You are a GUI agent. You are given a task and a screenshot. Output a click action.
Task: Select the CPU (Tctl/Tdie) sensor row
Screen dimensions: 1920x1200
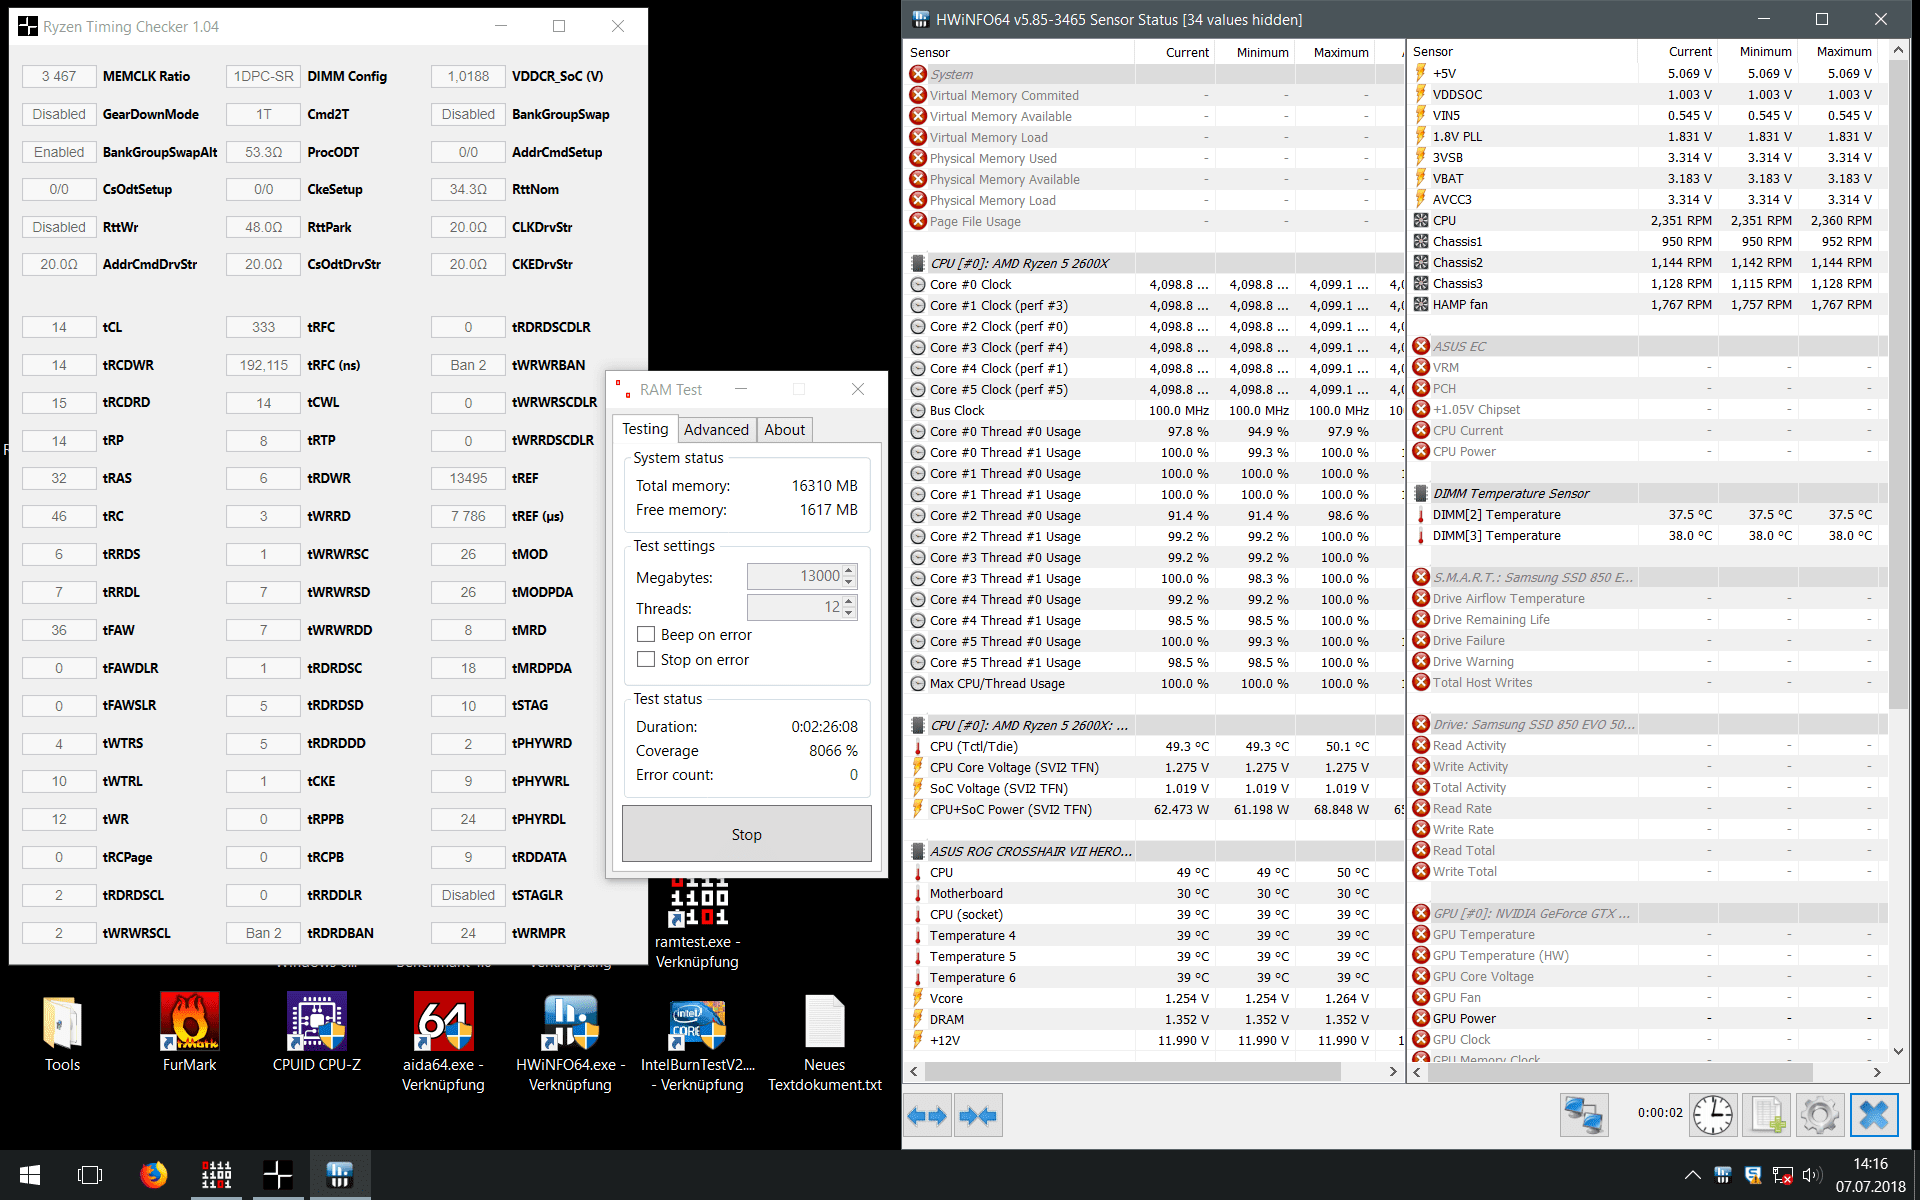coord(1155,746)
